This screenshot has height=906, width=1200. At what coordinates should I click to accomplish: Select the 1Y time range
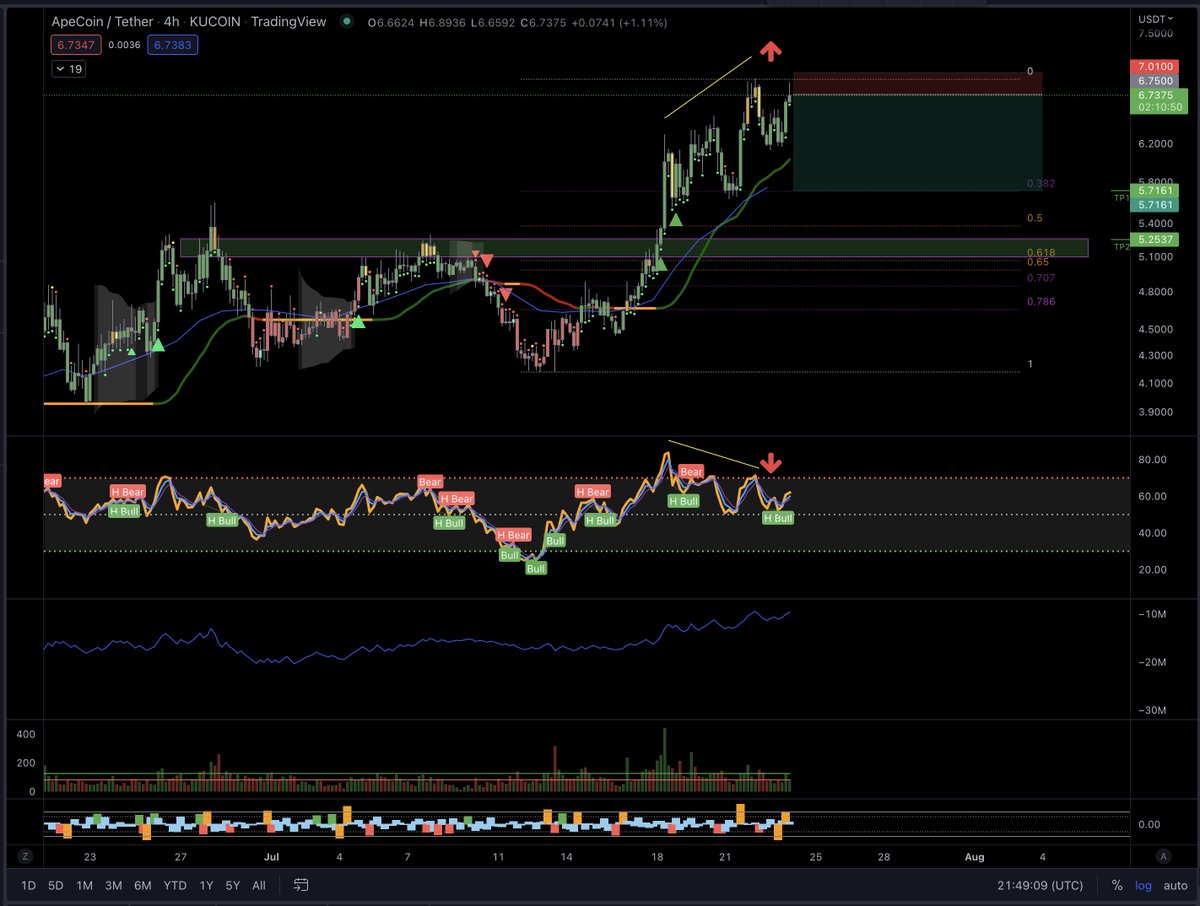206,885
